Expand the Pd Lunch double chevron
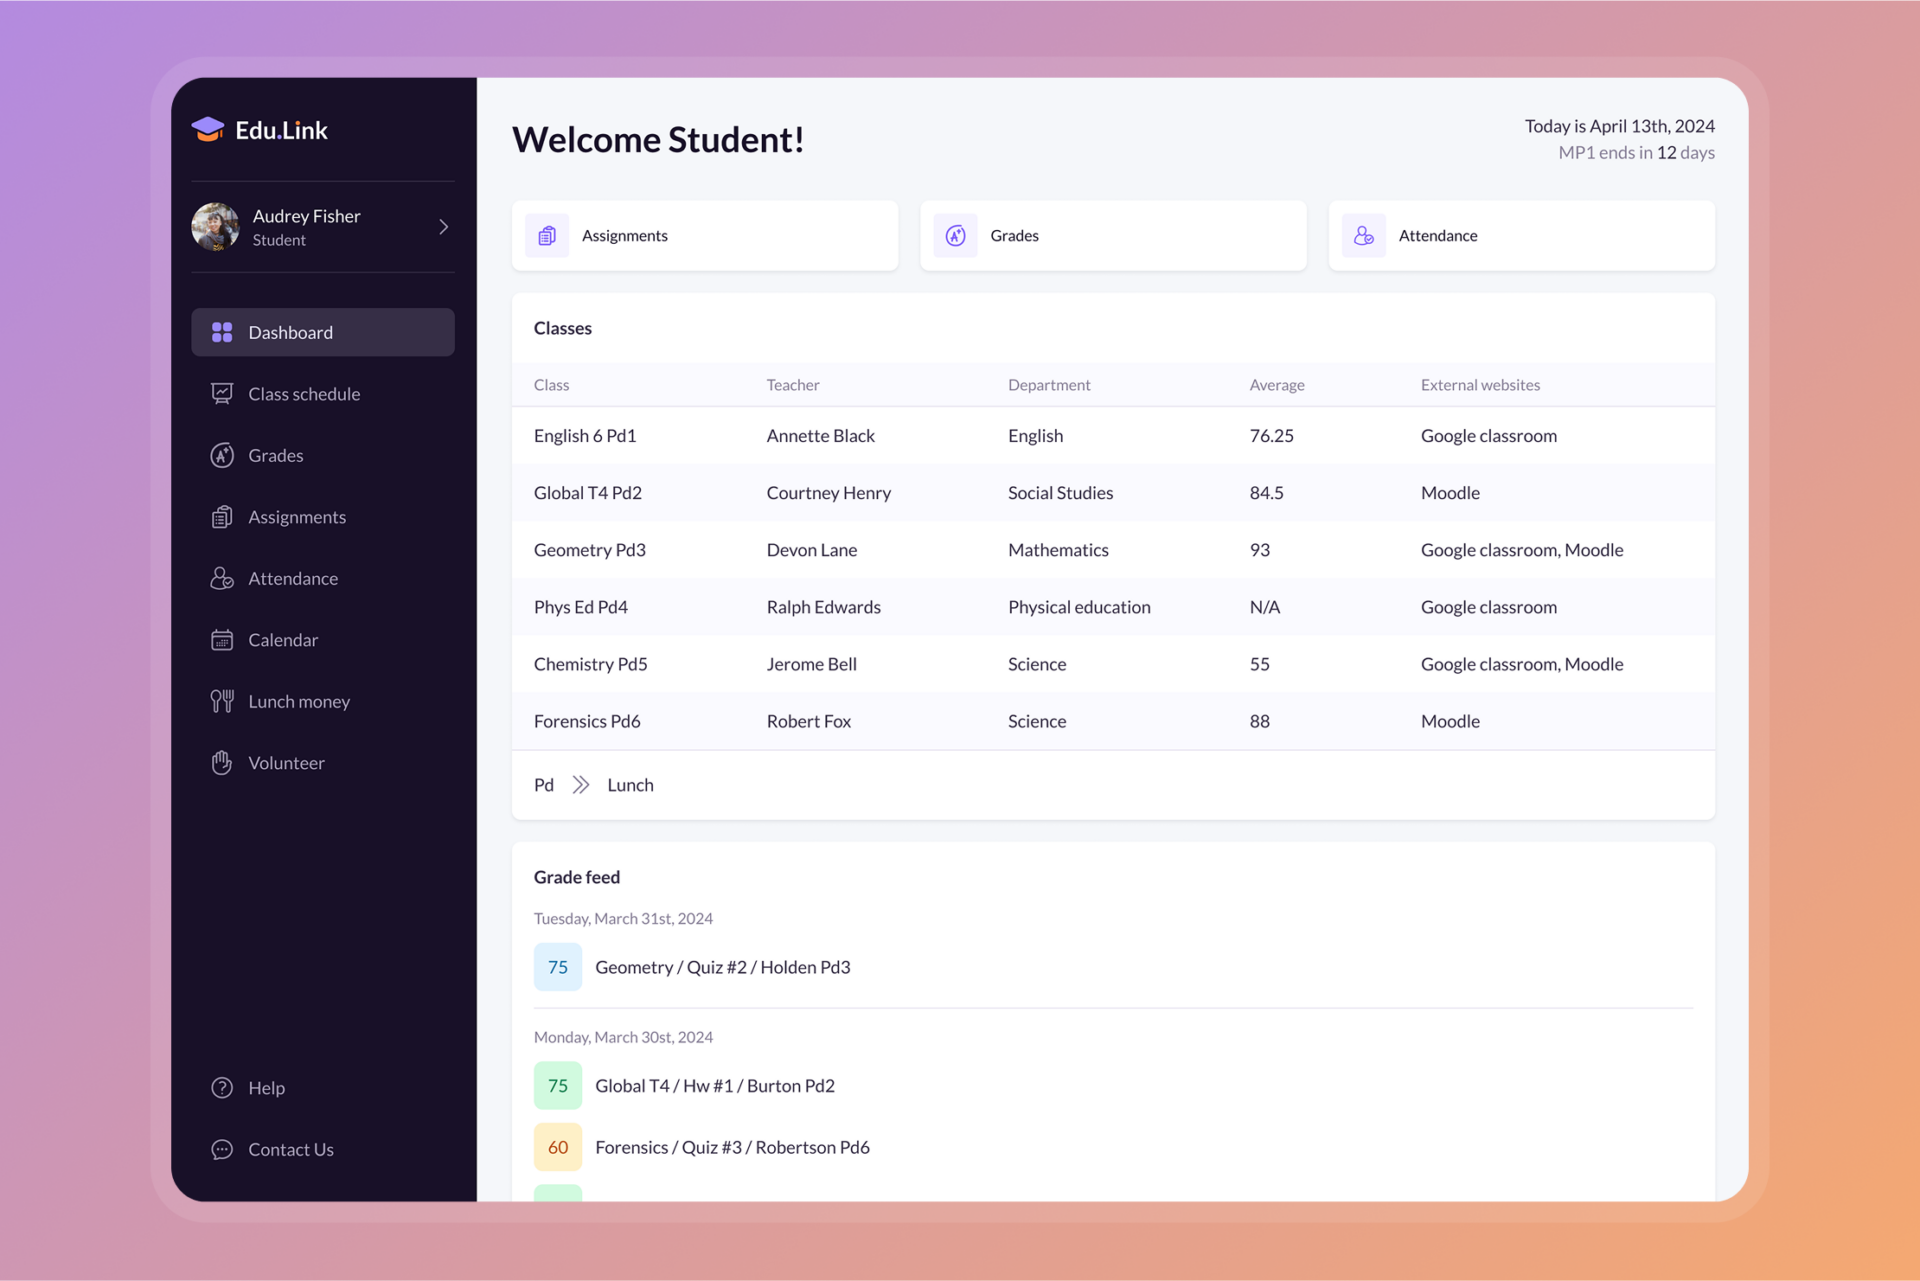 (x=581, y=785)
